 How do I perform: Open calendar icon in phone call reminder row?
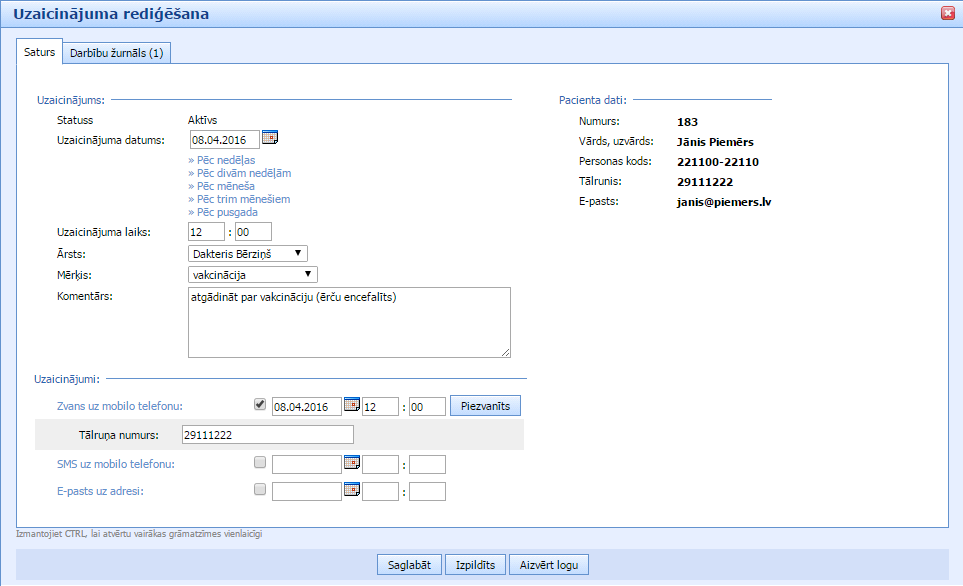point(351,406)
